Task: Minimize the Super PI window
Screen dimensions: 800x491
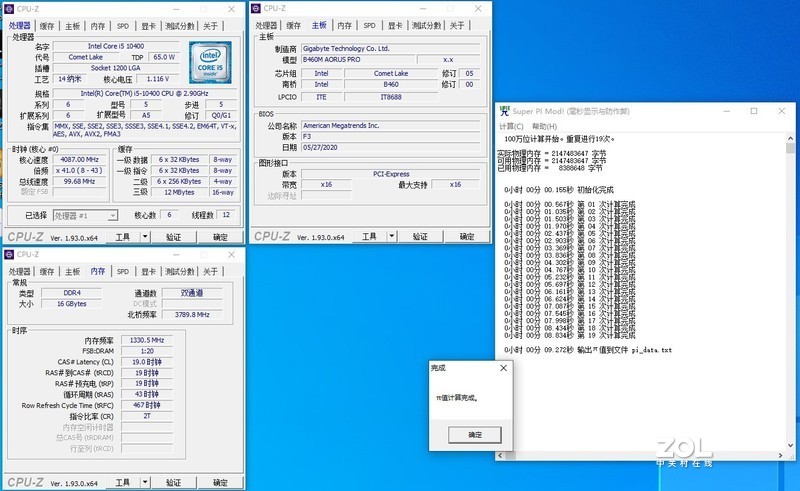Action: pos(727,111)
